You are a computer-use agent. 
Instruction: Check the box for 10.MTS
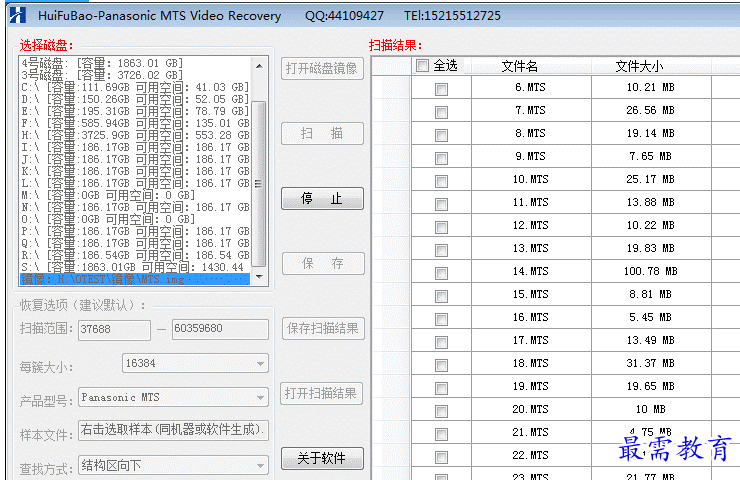pos(441,181)
